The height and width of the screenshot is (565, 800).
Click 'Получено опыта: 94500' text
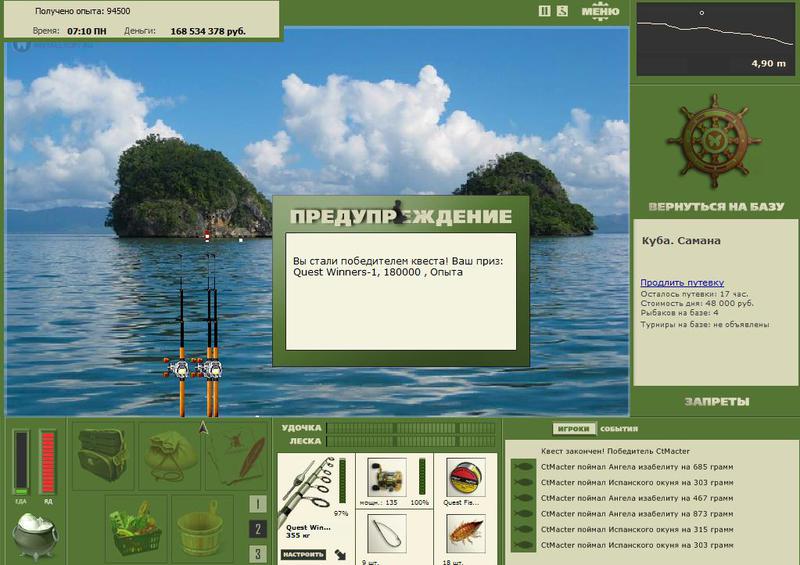tap(83, 11)
